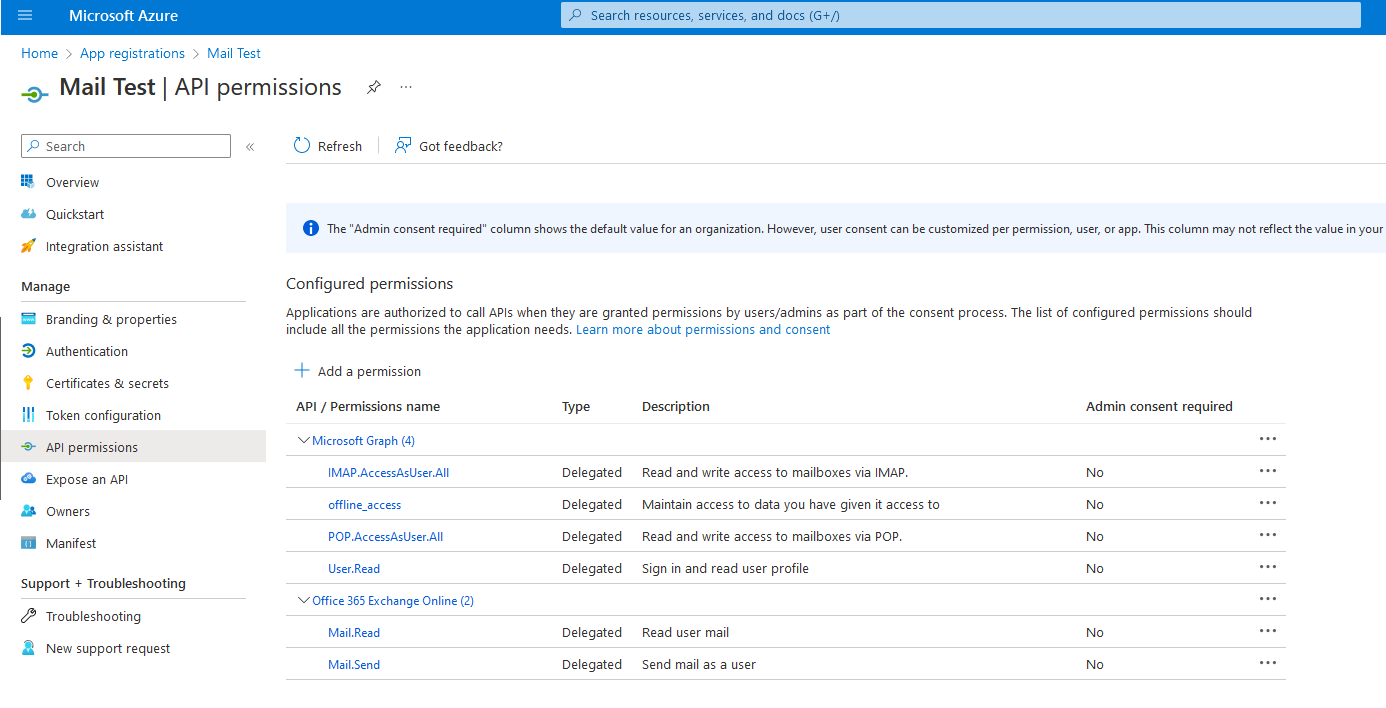Viewport: 1386px width, 708px height.
Task: Open ellipsis menu for Mail.Send row
Action: (1268, 663)
